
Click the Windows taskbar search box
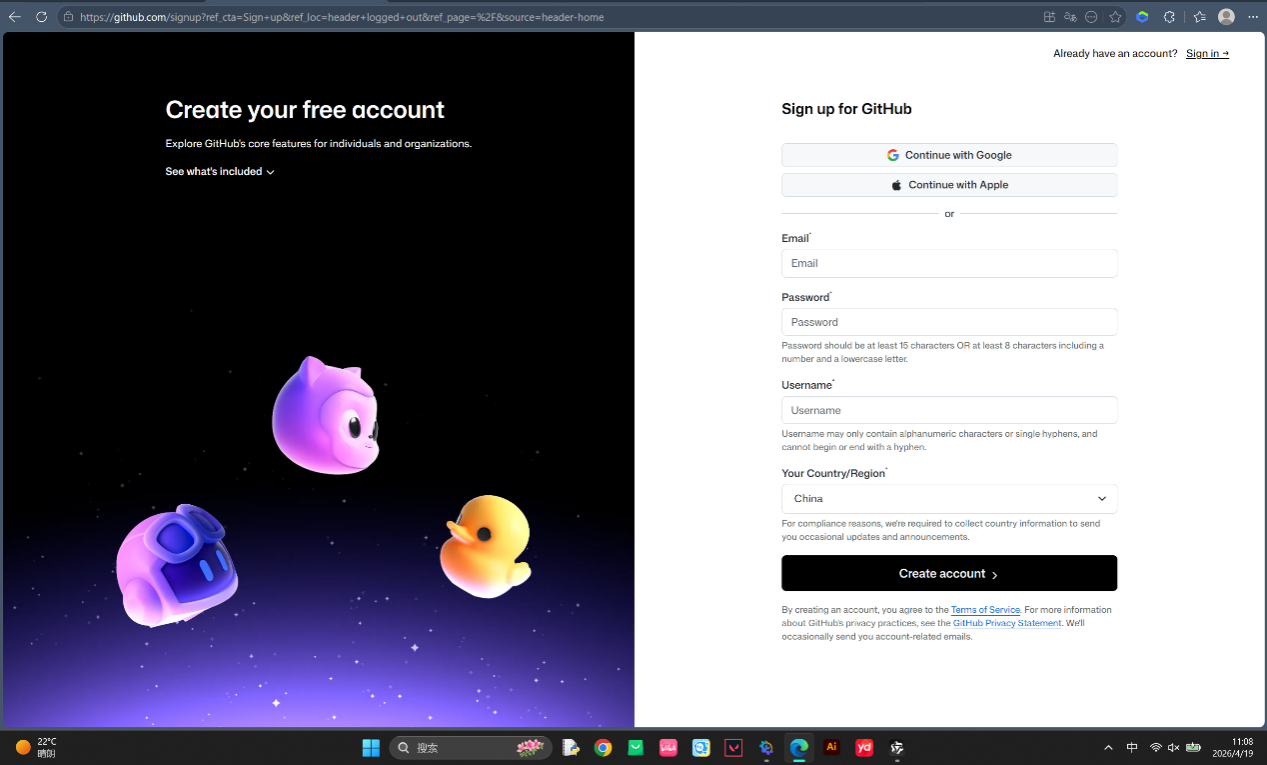click(470, 747)
